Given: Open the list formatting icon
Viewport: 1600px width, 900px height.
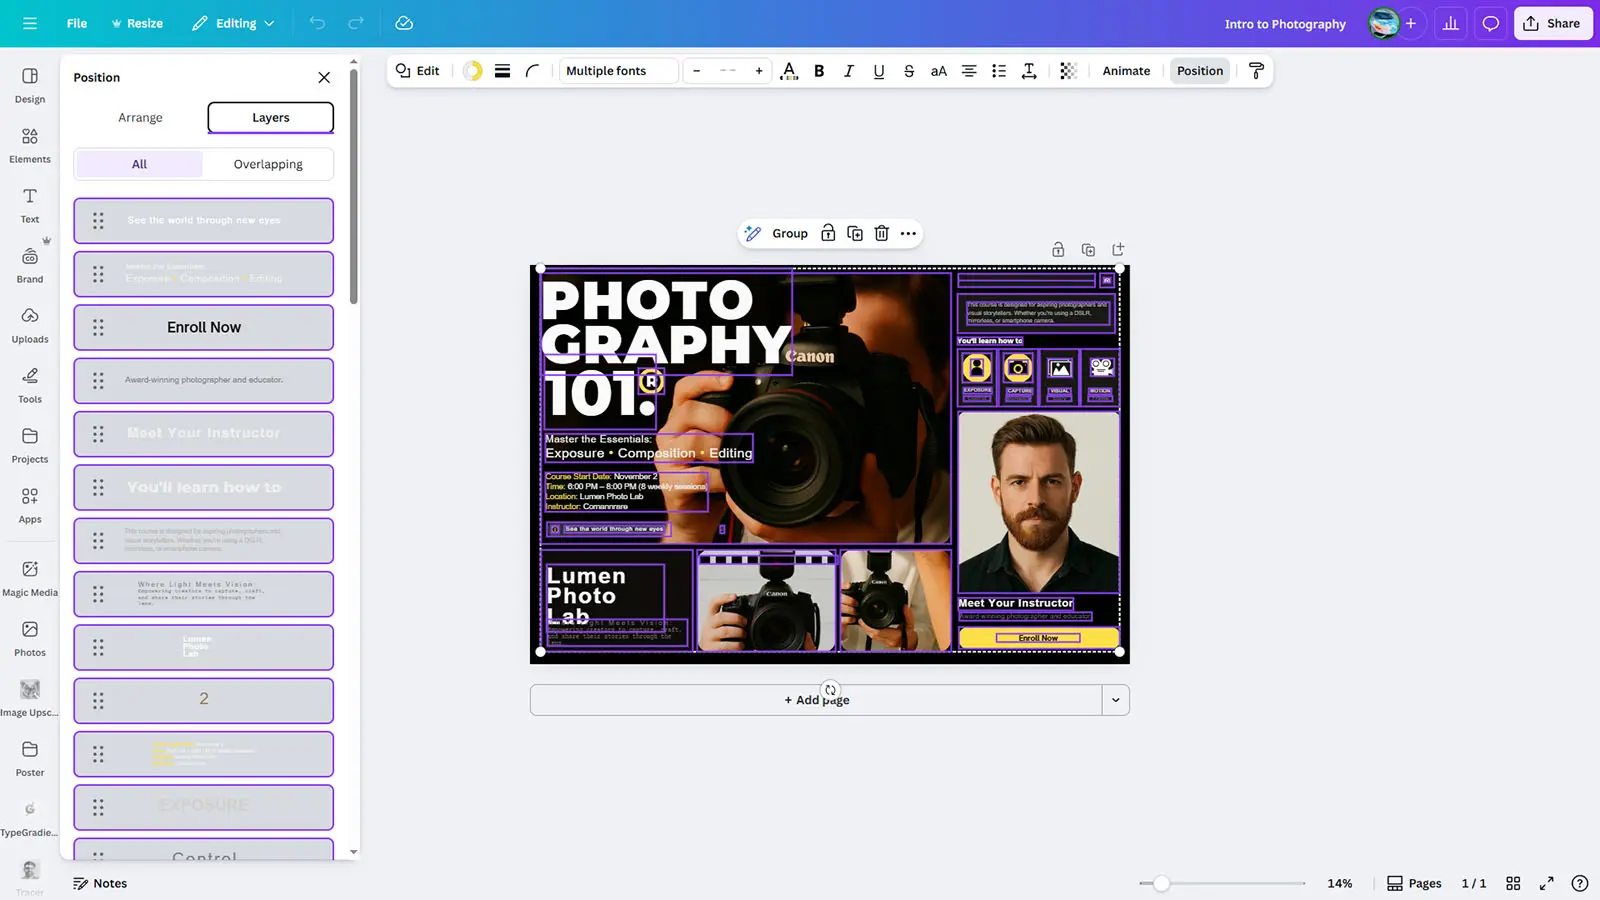Looking at the screenshot, I should tap(999, 71).
